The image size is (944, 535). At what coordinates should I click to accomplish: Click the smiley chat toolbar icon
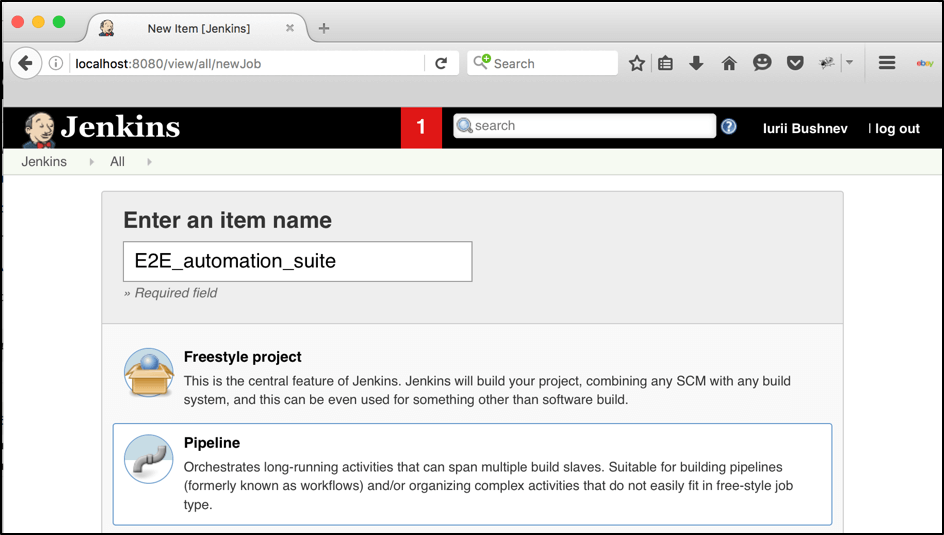click(x=762, y=63)
